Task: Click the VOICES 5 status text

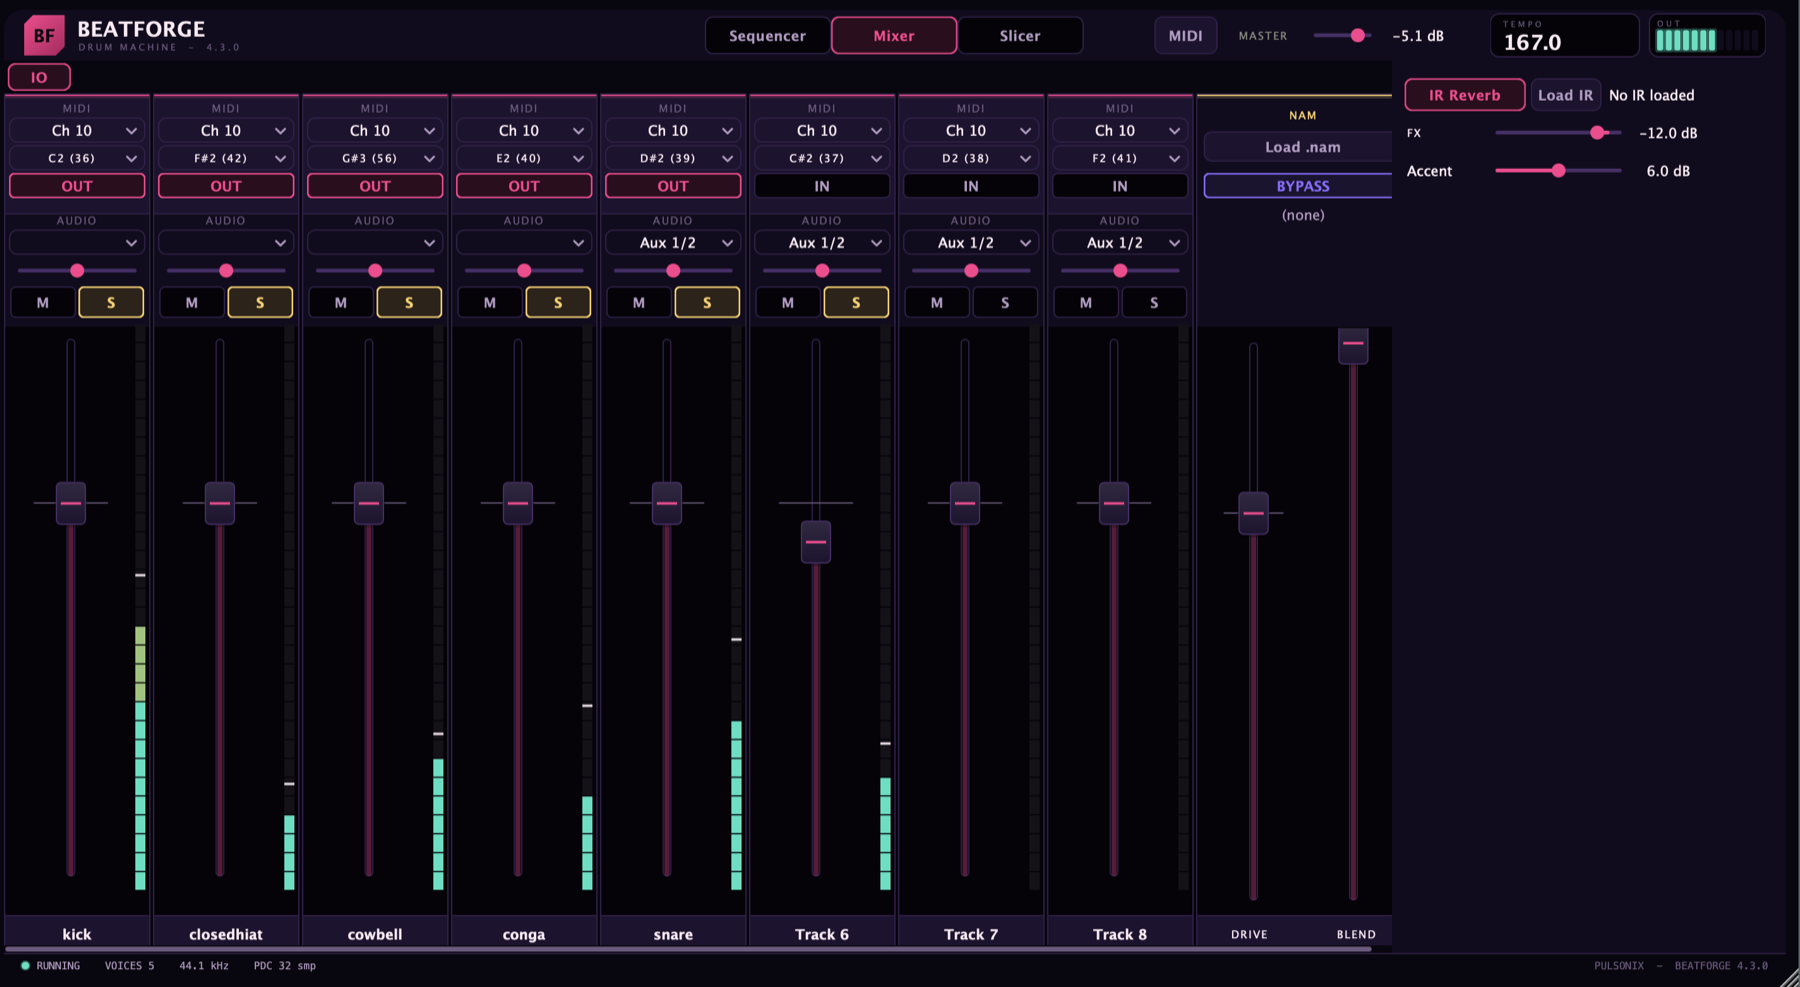Action: 130,965
